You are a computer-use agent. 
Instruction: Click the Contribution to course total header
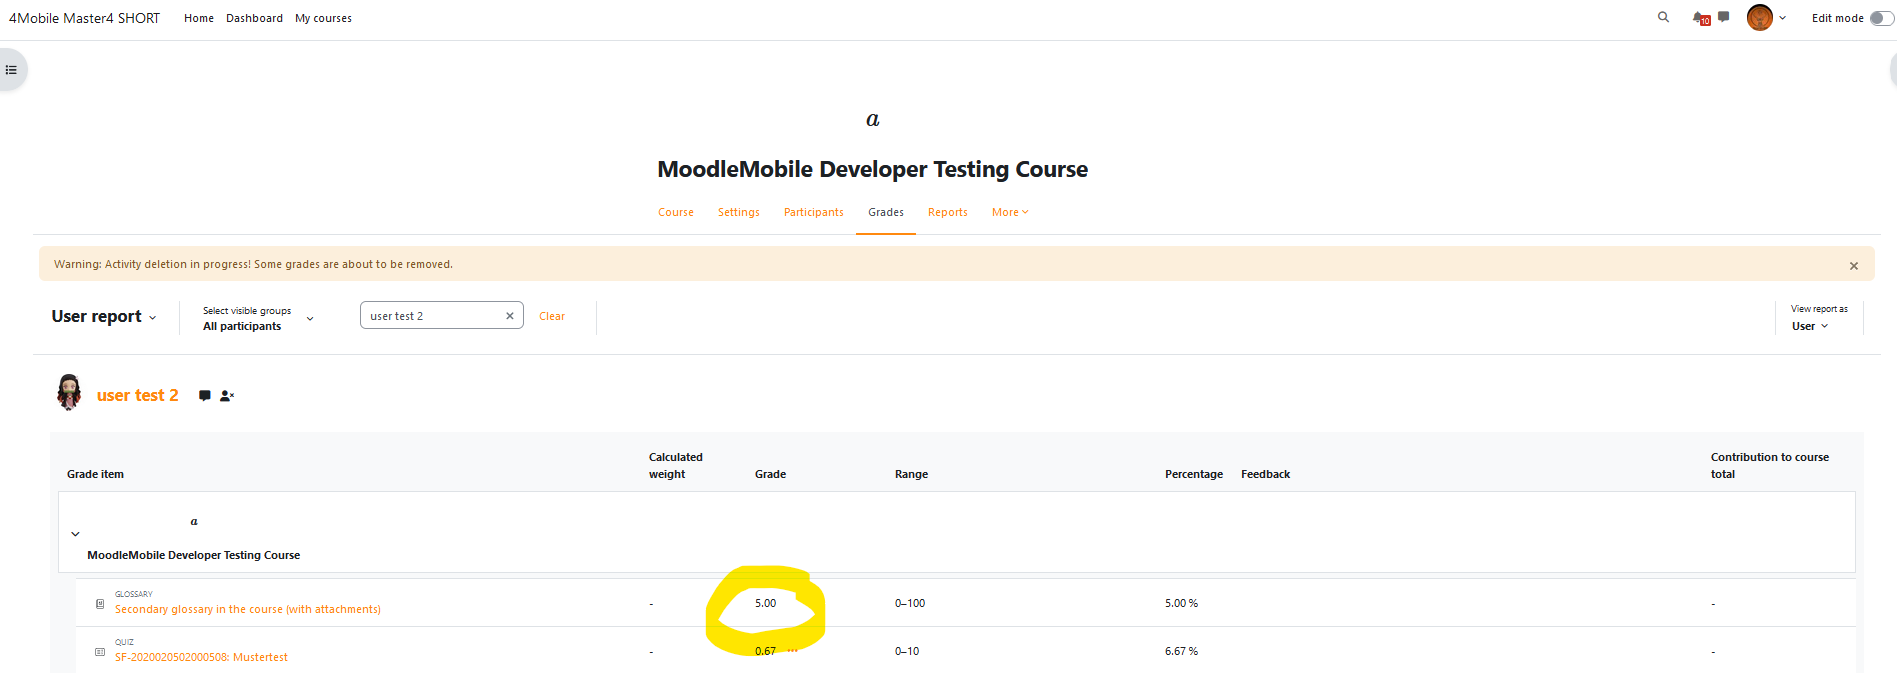pos(1770,466)
